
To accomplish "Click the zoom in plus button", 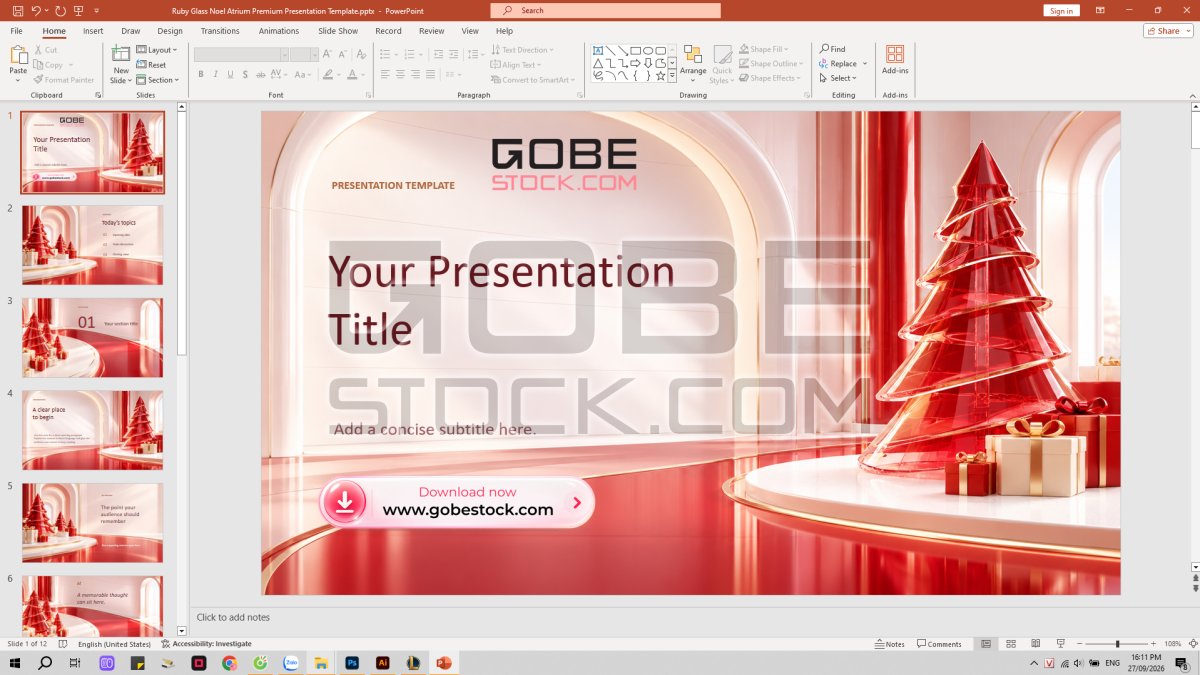I will click(x=1154, y=644).
